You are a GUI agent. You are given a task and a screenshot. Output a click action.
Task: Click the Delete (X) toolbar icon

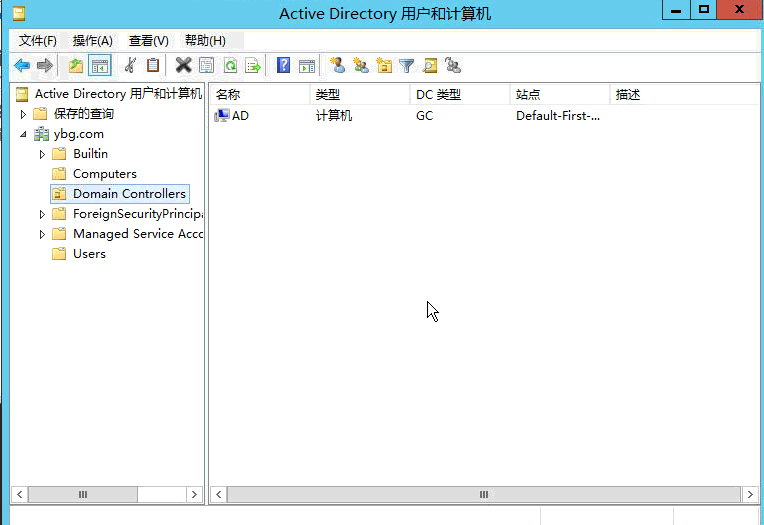click(183, 66)
